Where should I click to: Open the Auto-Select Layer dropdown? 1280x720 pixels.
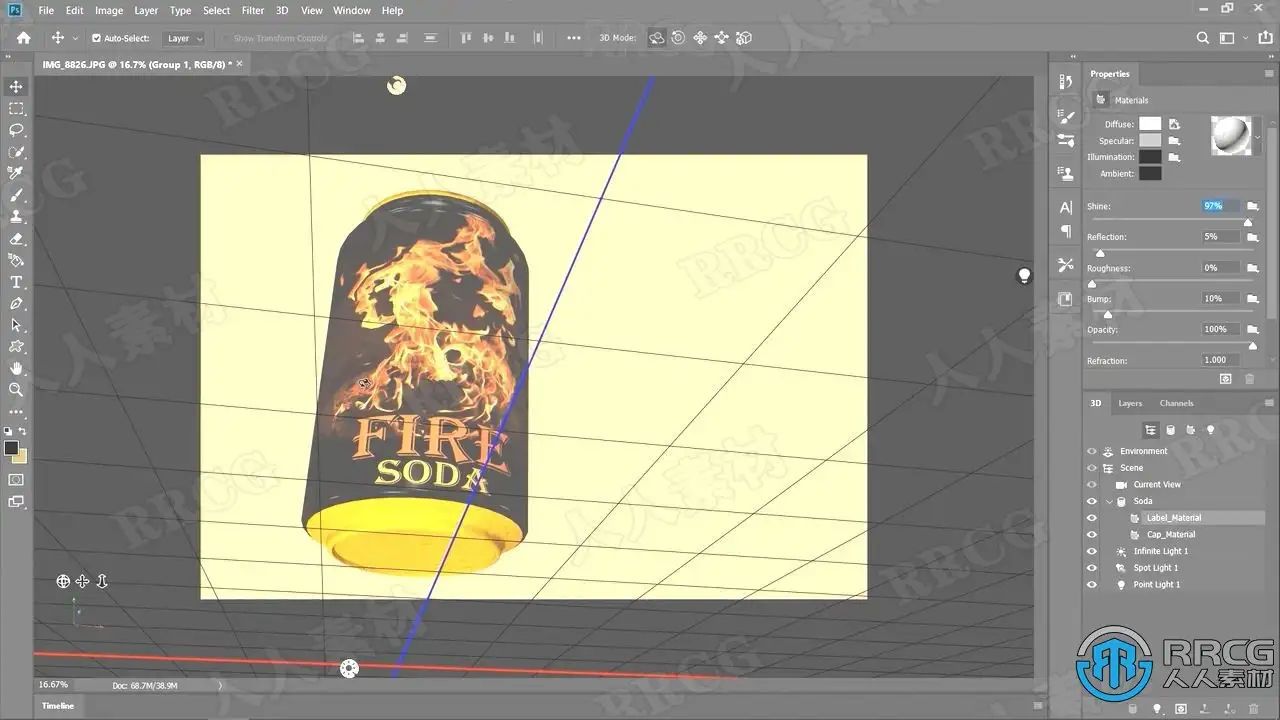point(184,38)
